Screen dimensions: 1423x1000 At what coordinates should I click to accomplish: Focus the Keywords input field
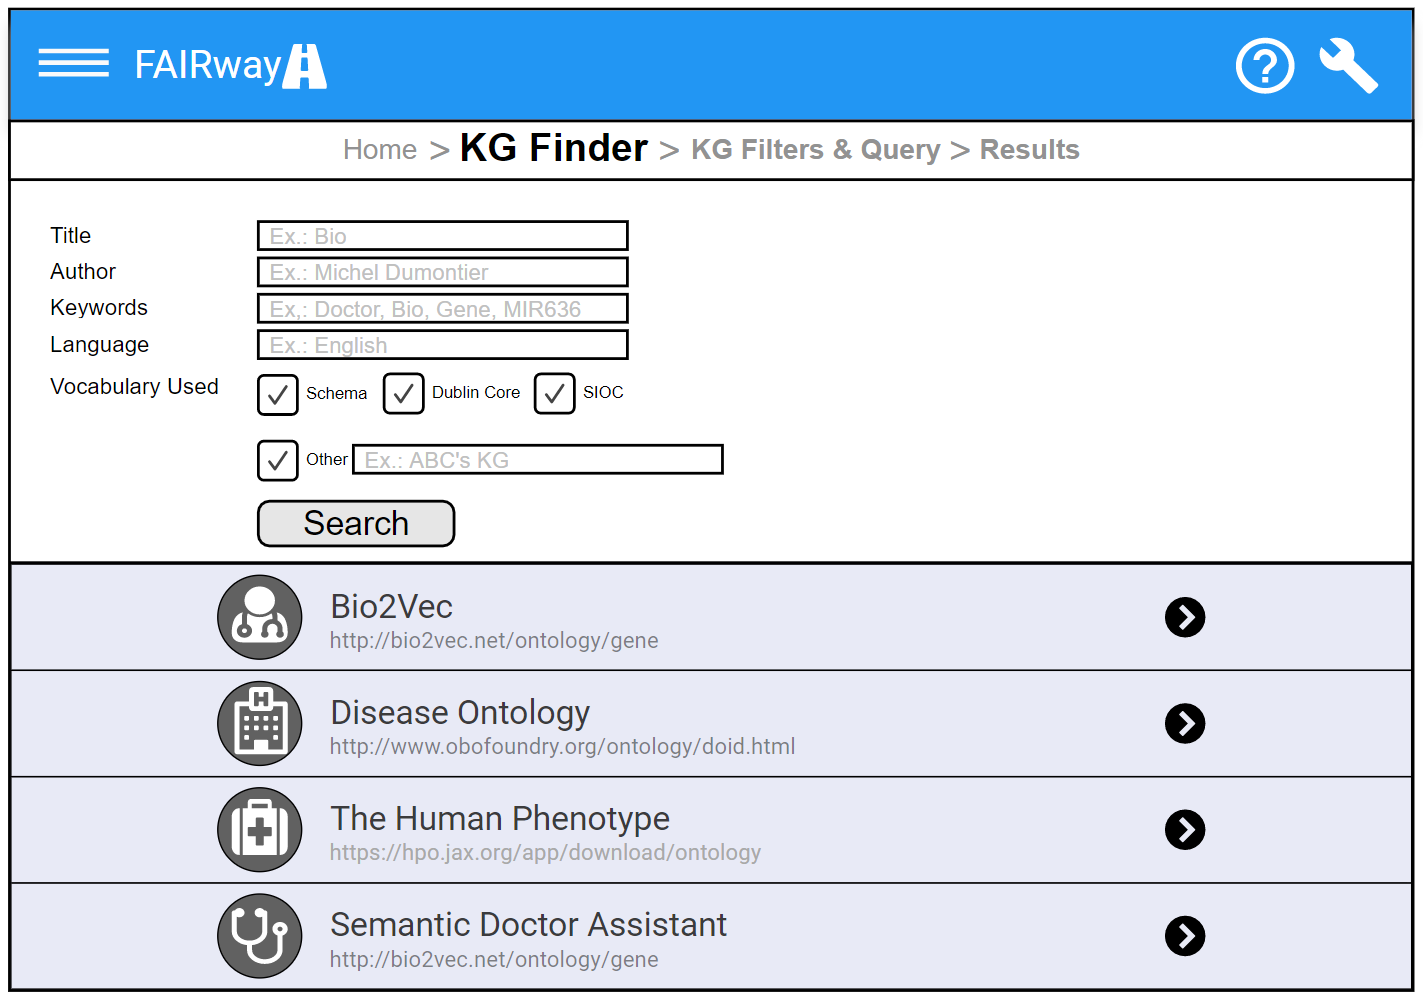coord(442,309)
